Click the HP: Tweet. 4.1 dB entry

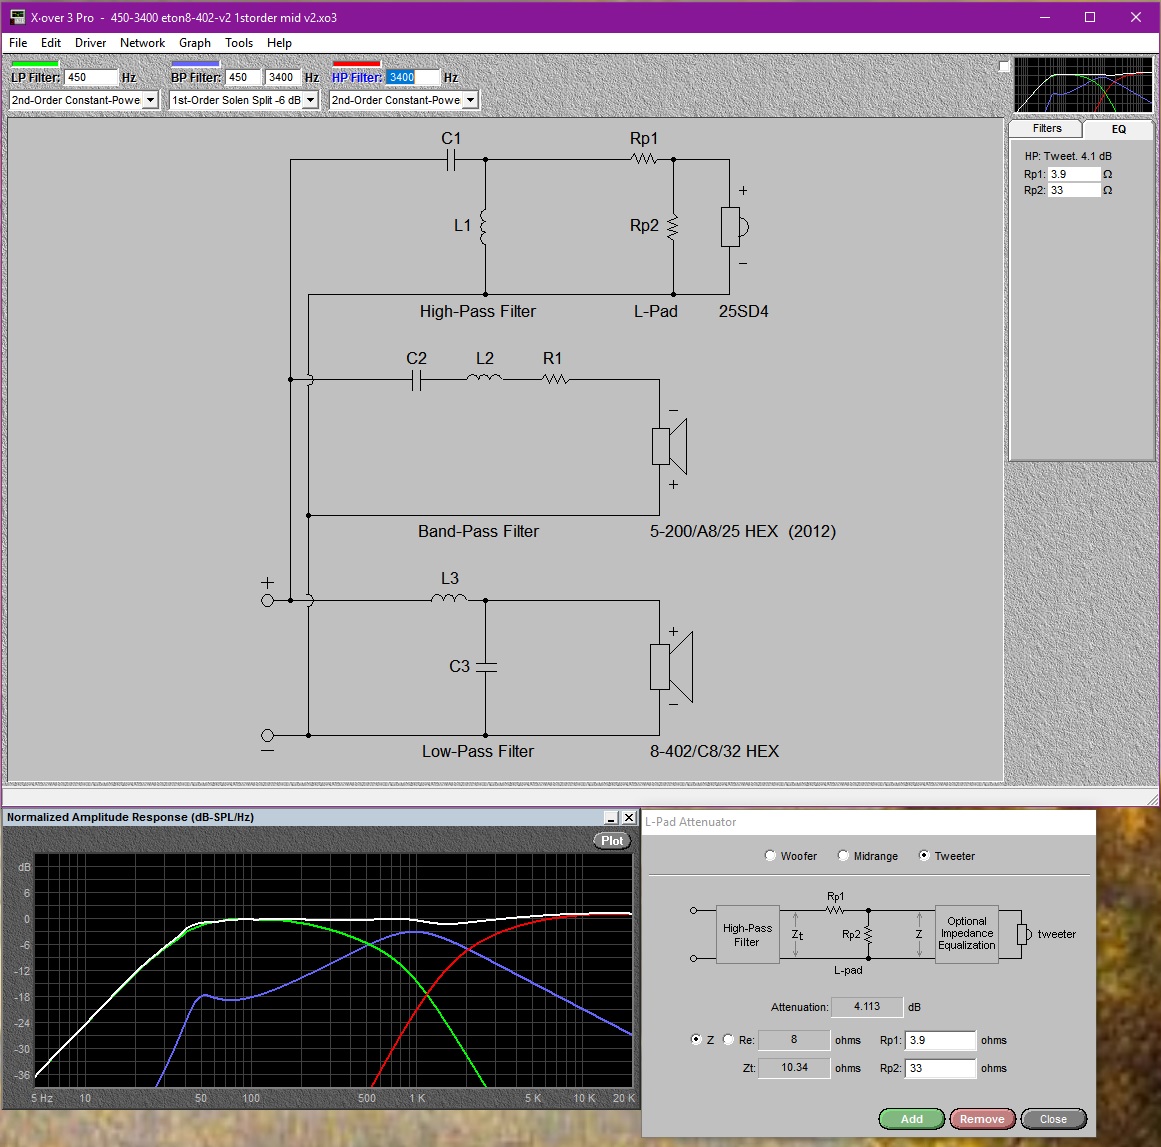[x=1068, y=156]
